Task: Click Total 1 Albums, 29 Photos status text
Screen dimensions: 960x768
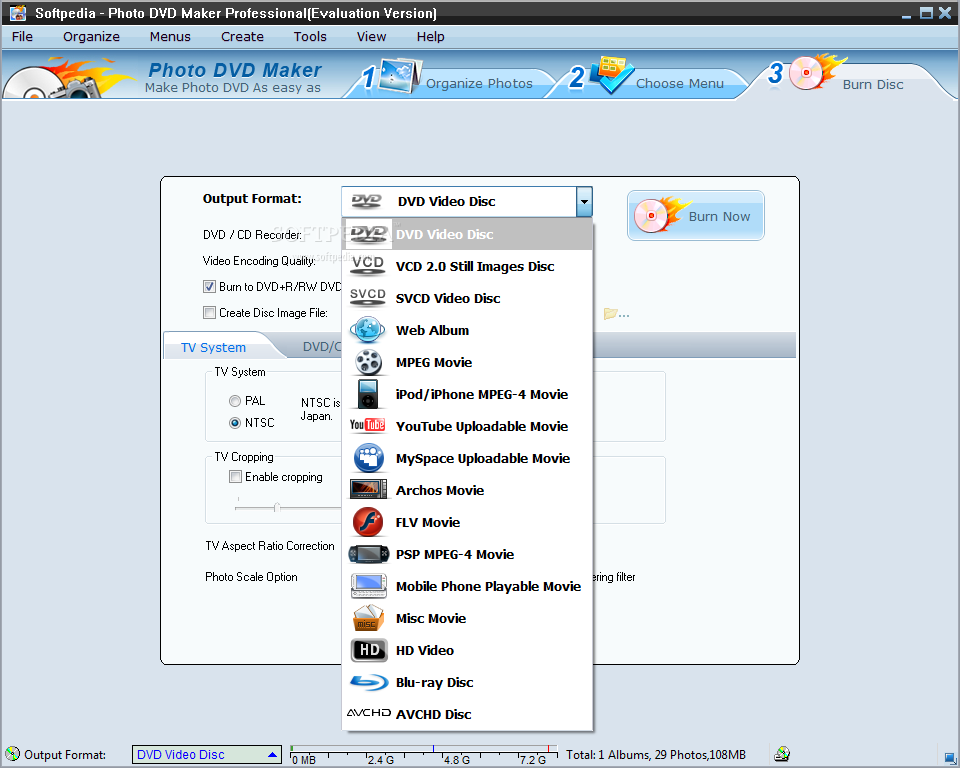Action: click(656, 755)
